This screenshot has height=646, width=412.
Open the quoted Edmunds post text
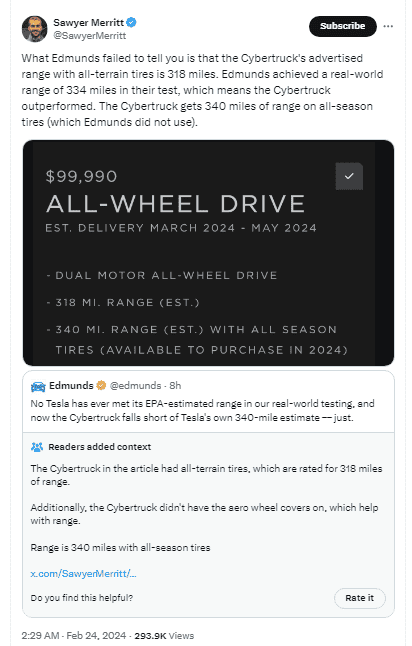(x=202, y=411)
